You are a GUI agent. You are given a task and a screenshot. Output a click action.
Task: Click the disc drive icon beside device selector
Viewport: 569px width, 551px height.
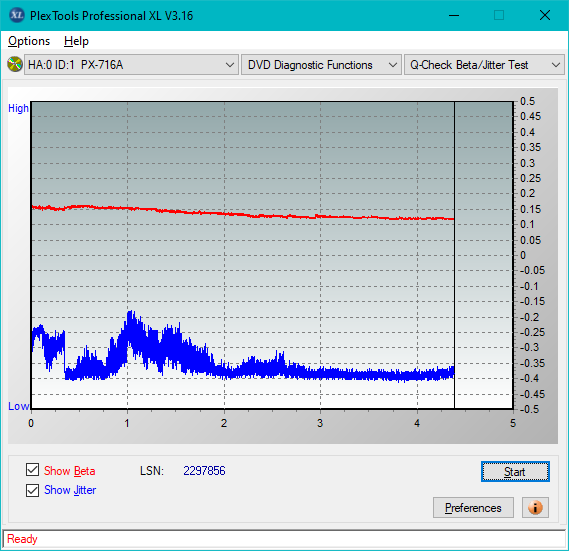pyautogui.click(x=15, y=65)
